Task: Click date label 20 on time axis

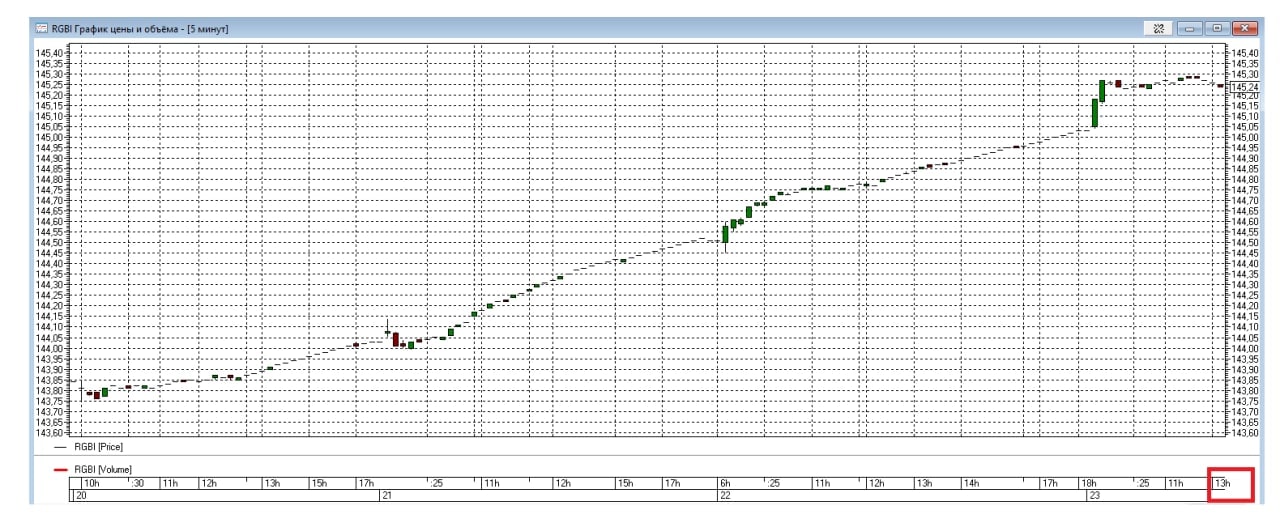Action: pyautogui.click(x=82, y=495)
